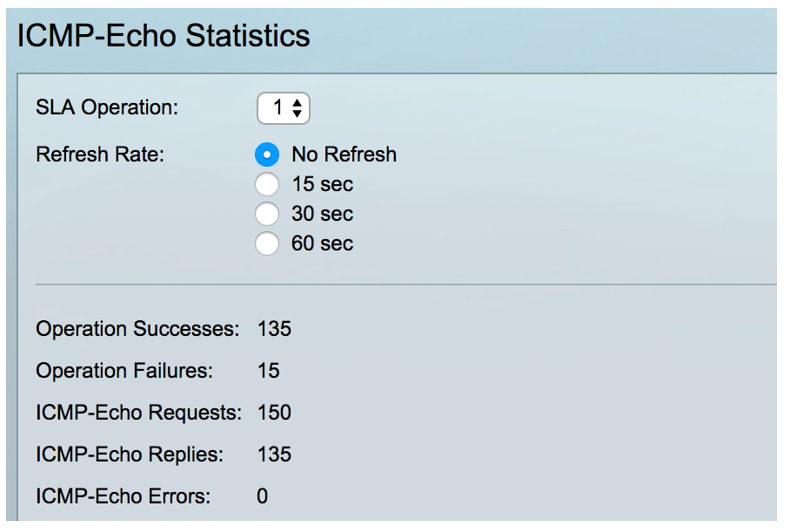Click the gray left border strip
787x528 pixels.
[8, 300]
